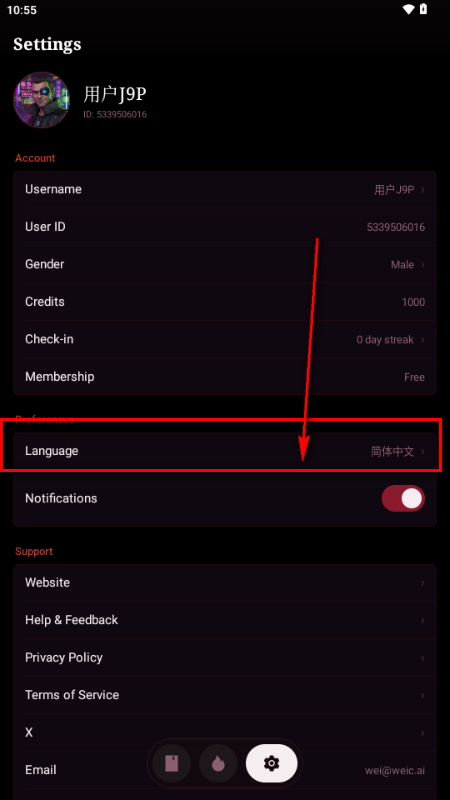Open the Check-in streak row
This screenshot has width=450, height=800.
(225, 339)
